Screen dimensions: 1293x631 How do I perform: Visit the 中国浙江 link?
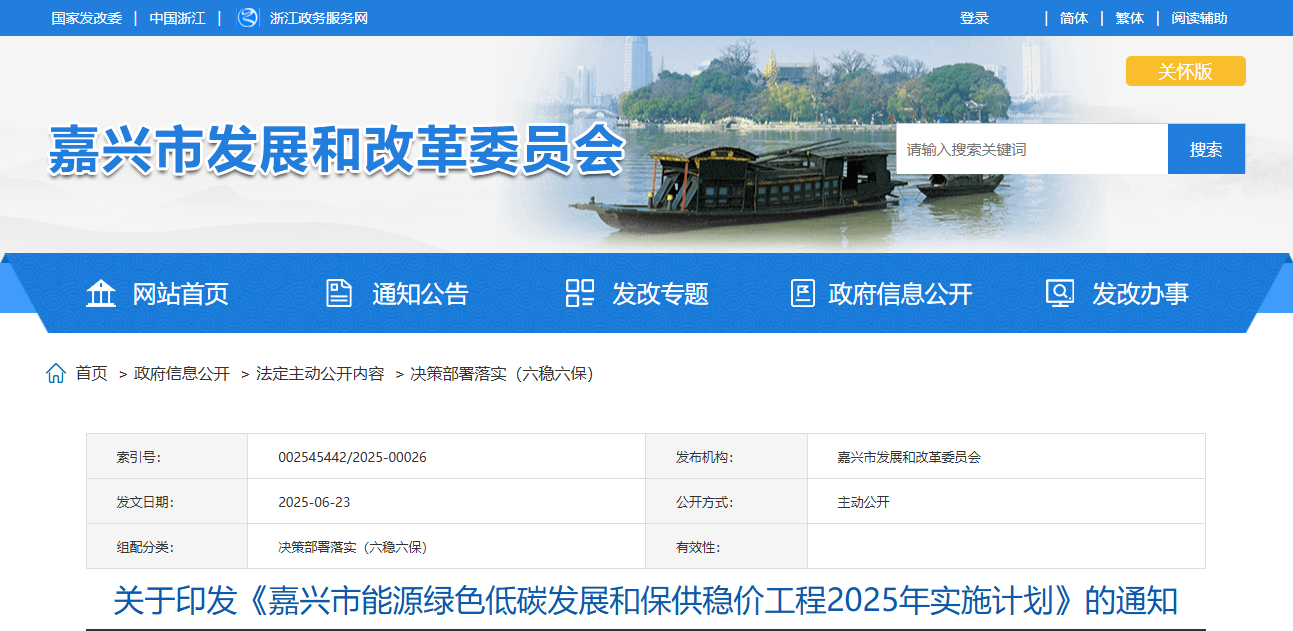click(x=177, y=18)
